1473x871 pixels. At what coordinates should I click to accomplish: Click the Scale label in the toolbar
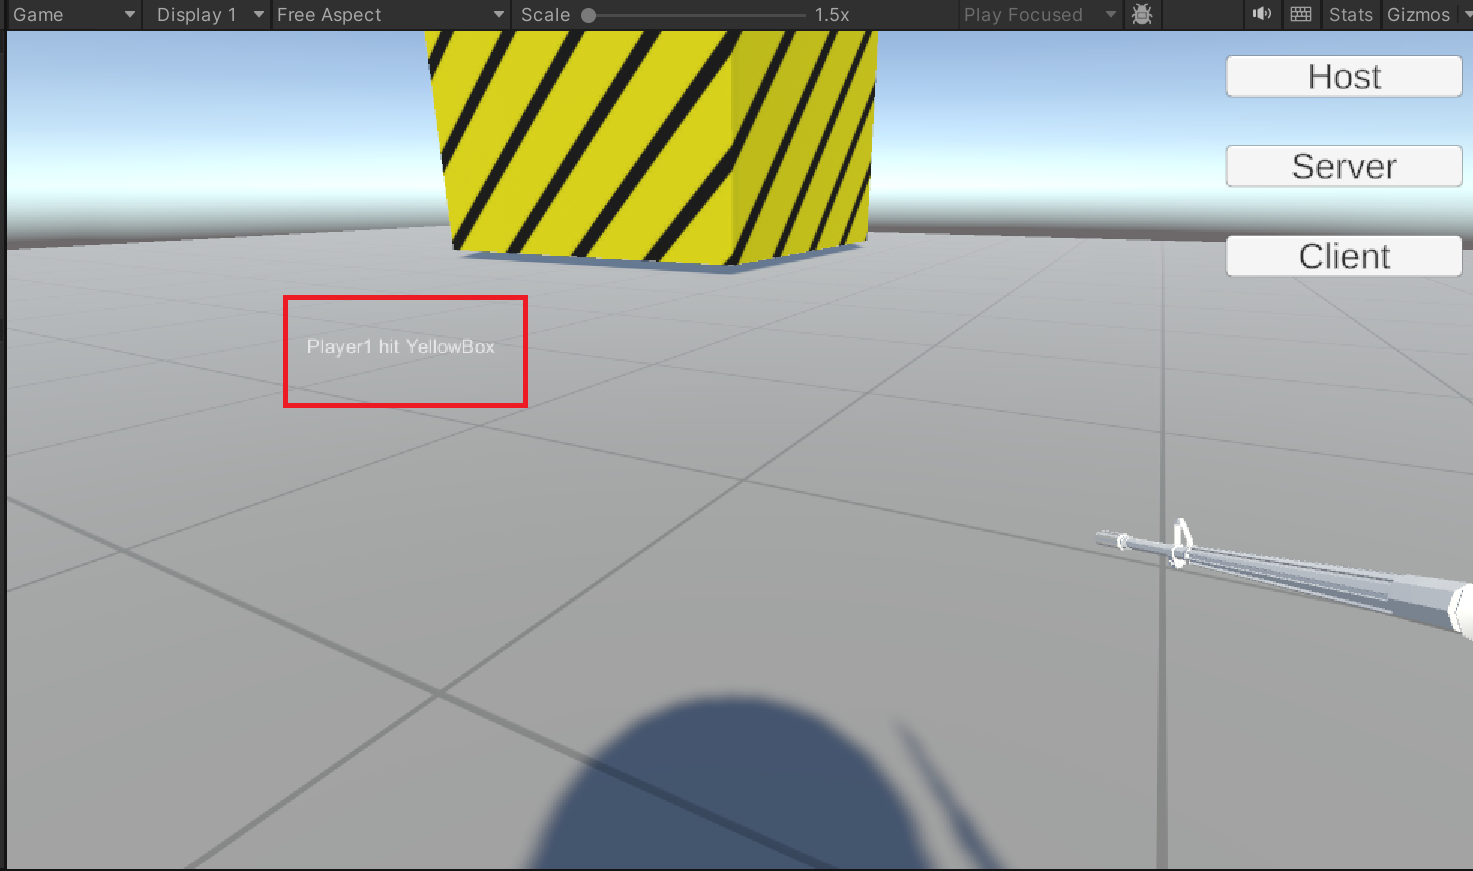(545, 15)
